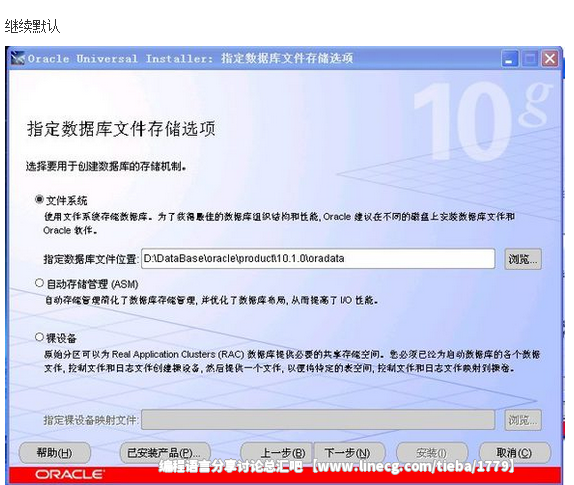The width and height of the screenshot is (574, 485).
Task: Click the 指定数据库文件位置 label
Action: (91, 259)
